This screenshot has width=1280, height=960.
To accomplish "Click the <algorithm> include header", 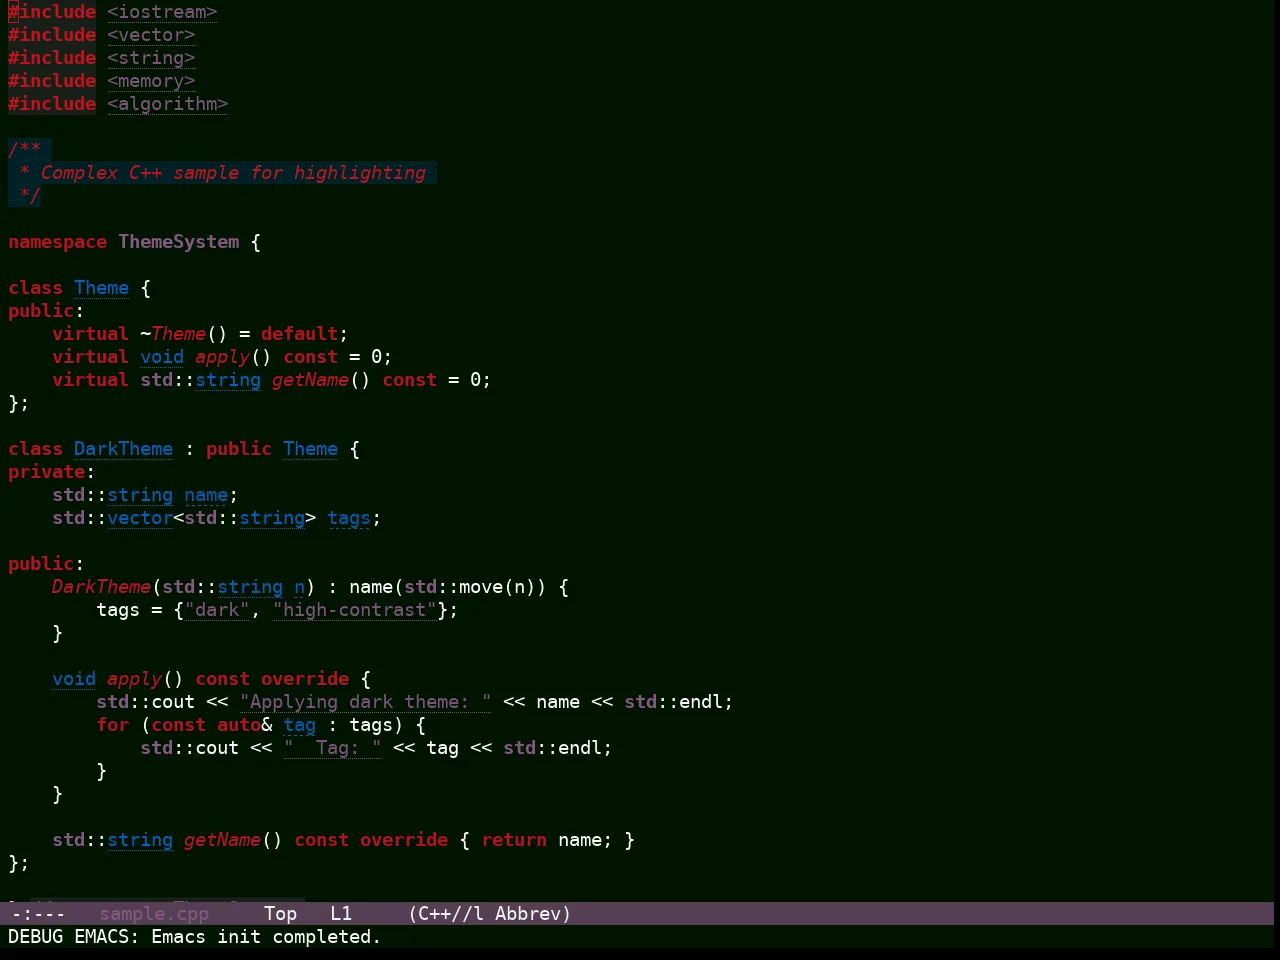I will [x=168, y=104].
